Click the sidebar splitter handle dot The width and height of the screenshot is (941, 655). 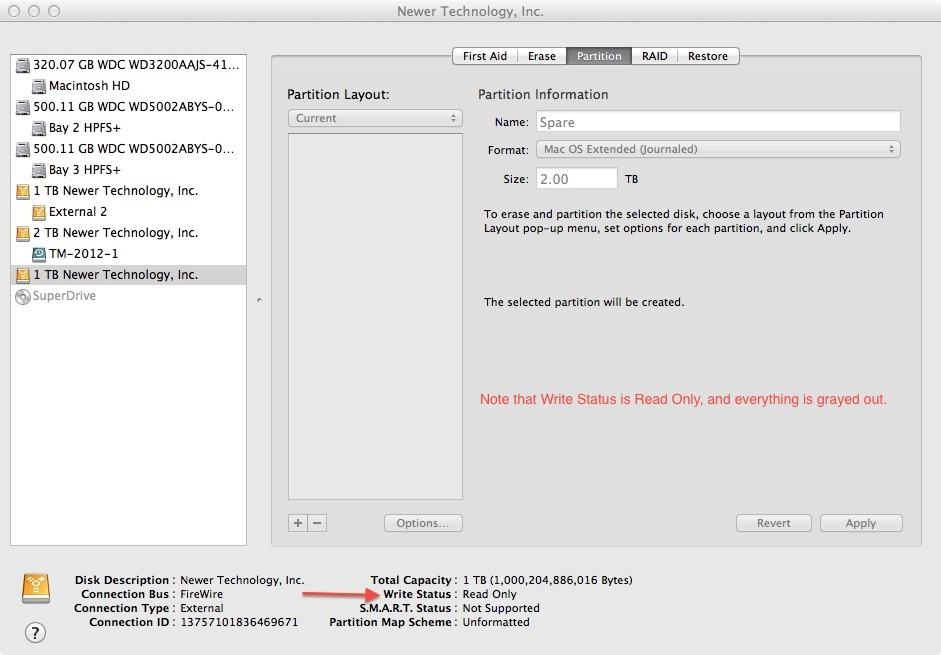(x=259, y=300)
